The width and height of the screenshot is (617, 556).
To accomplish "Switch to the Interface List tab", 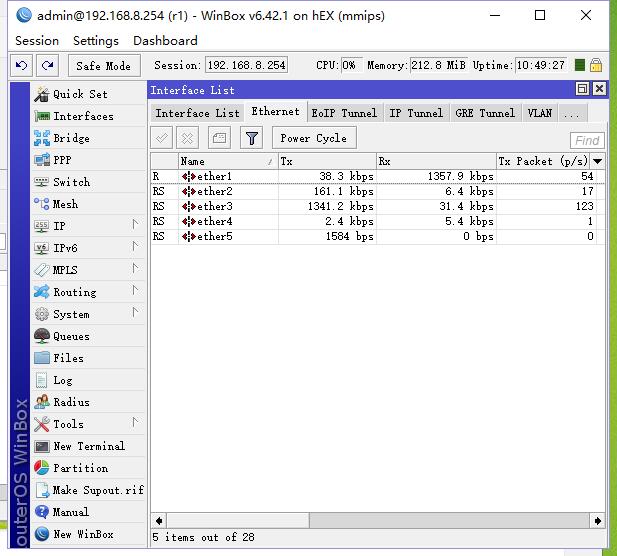I will point(197,113).
